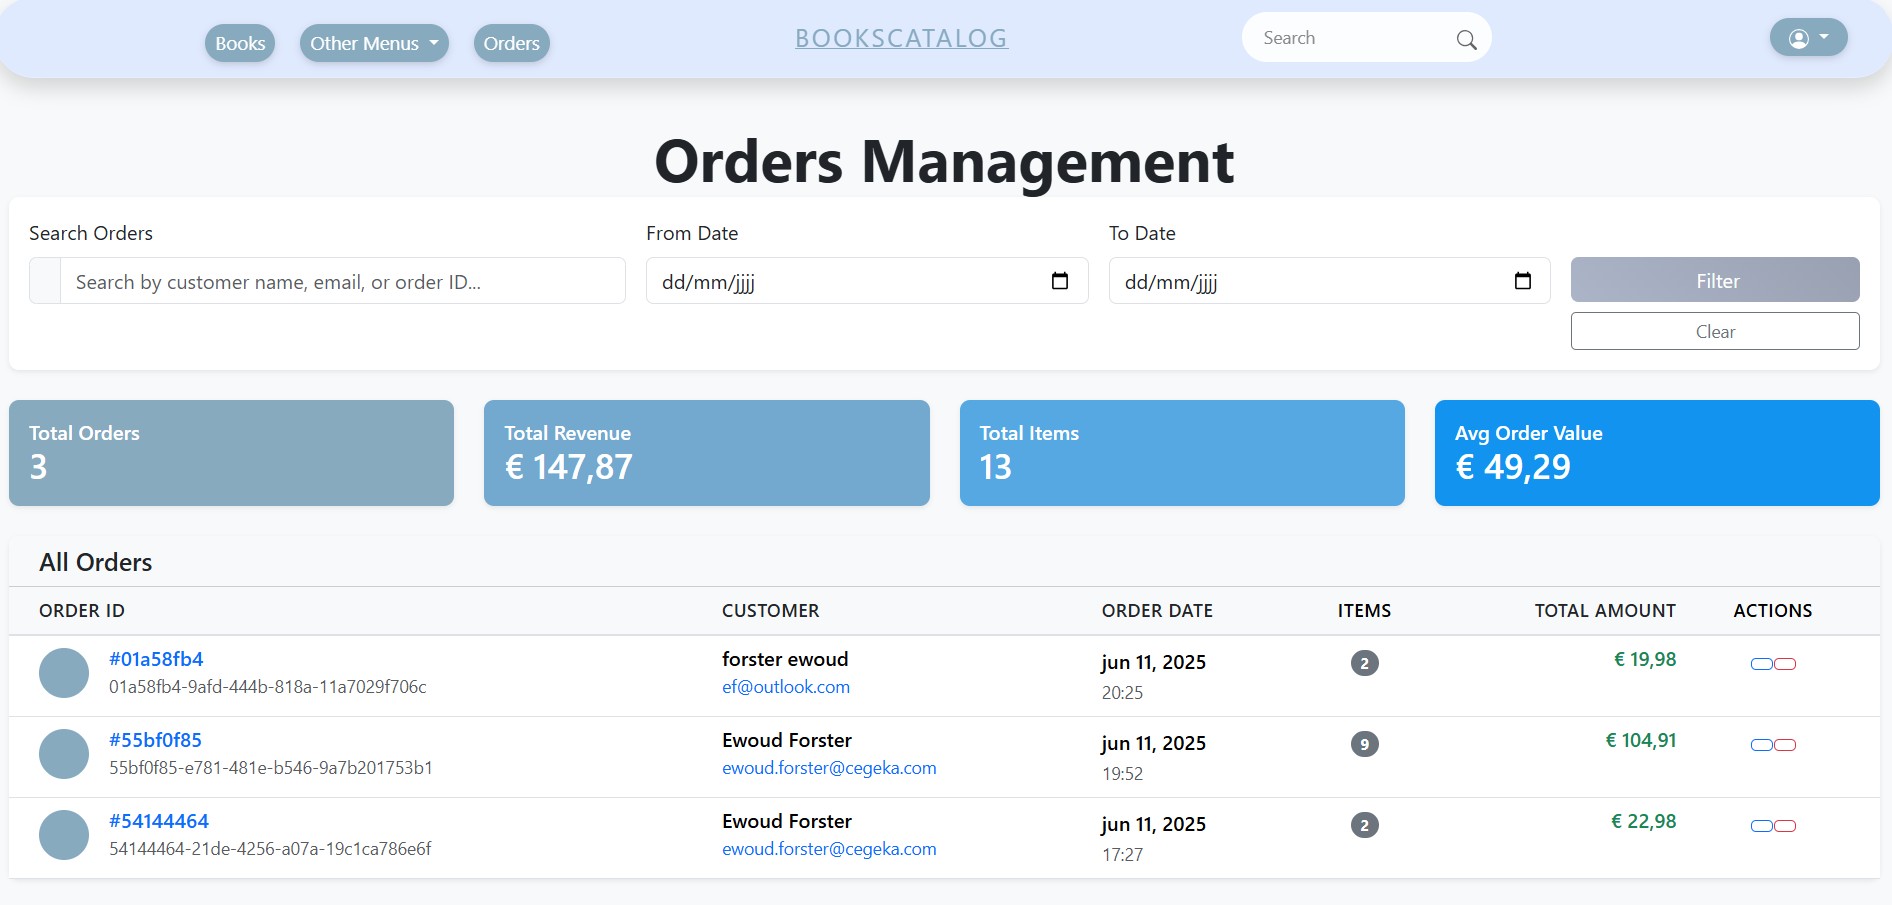Open order link #55bf0f85
Screen dimensions: 1892x905
pyautogui.click(x=155, y=740)
